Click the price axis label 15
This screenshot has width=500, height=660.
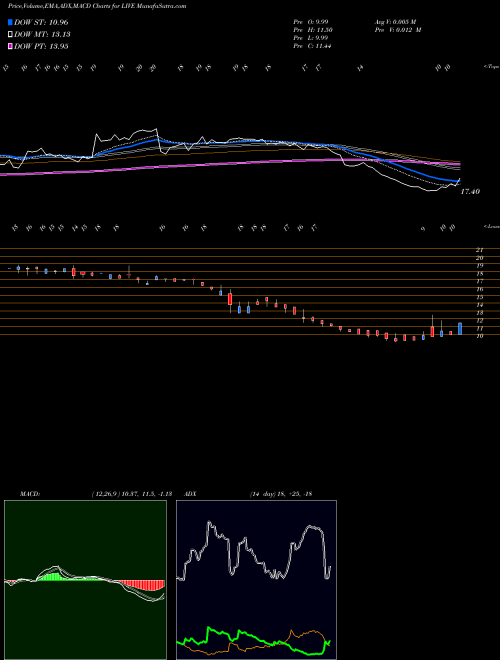[479, 297]
